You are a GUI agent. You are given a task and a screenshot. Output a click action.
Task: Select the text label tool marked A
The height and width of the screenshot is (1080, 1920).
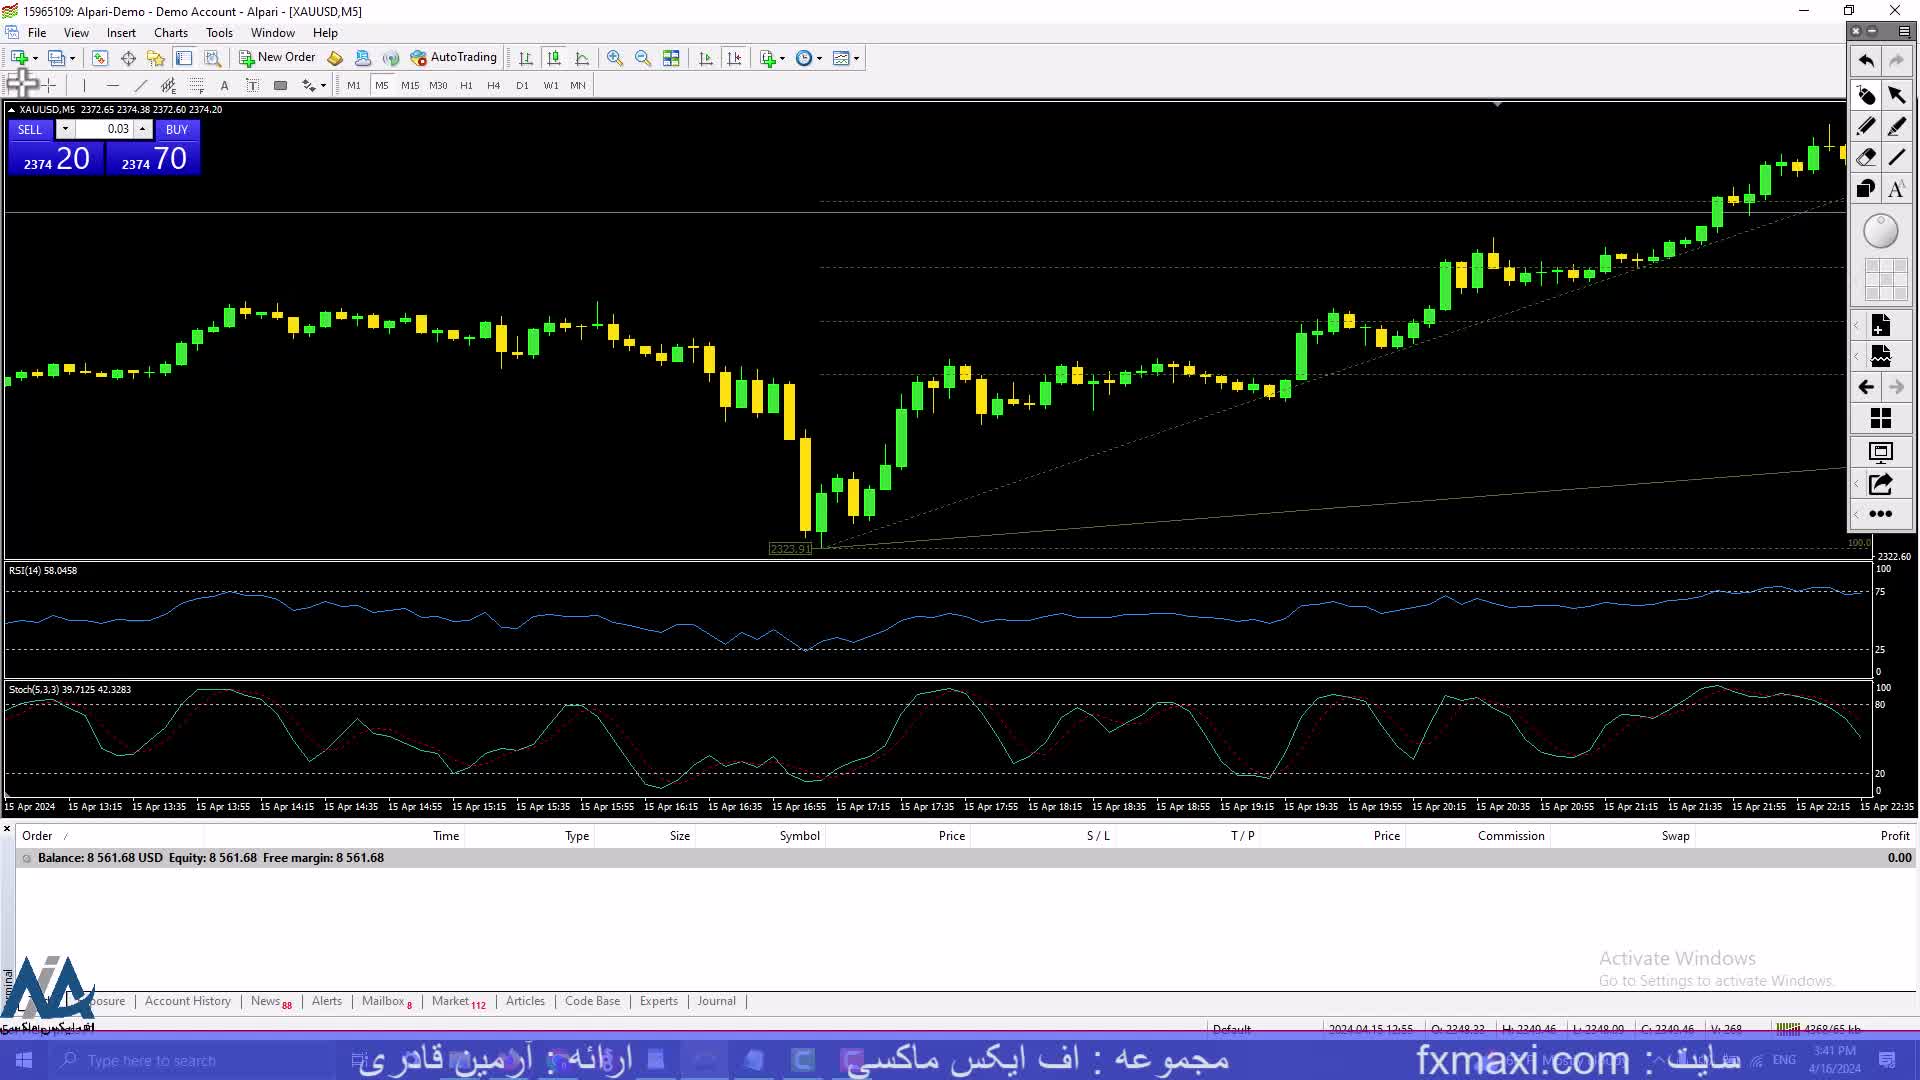(224, 85)
